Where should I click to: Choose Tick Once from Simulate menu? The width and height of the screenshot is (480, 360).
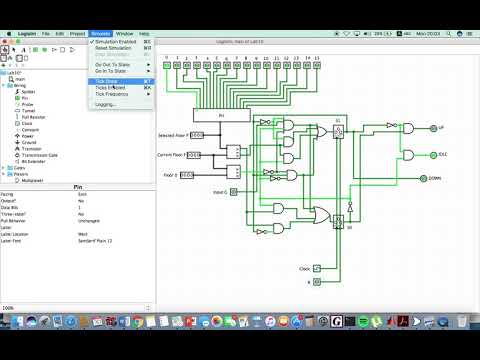point(121,81)
